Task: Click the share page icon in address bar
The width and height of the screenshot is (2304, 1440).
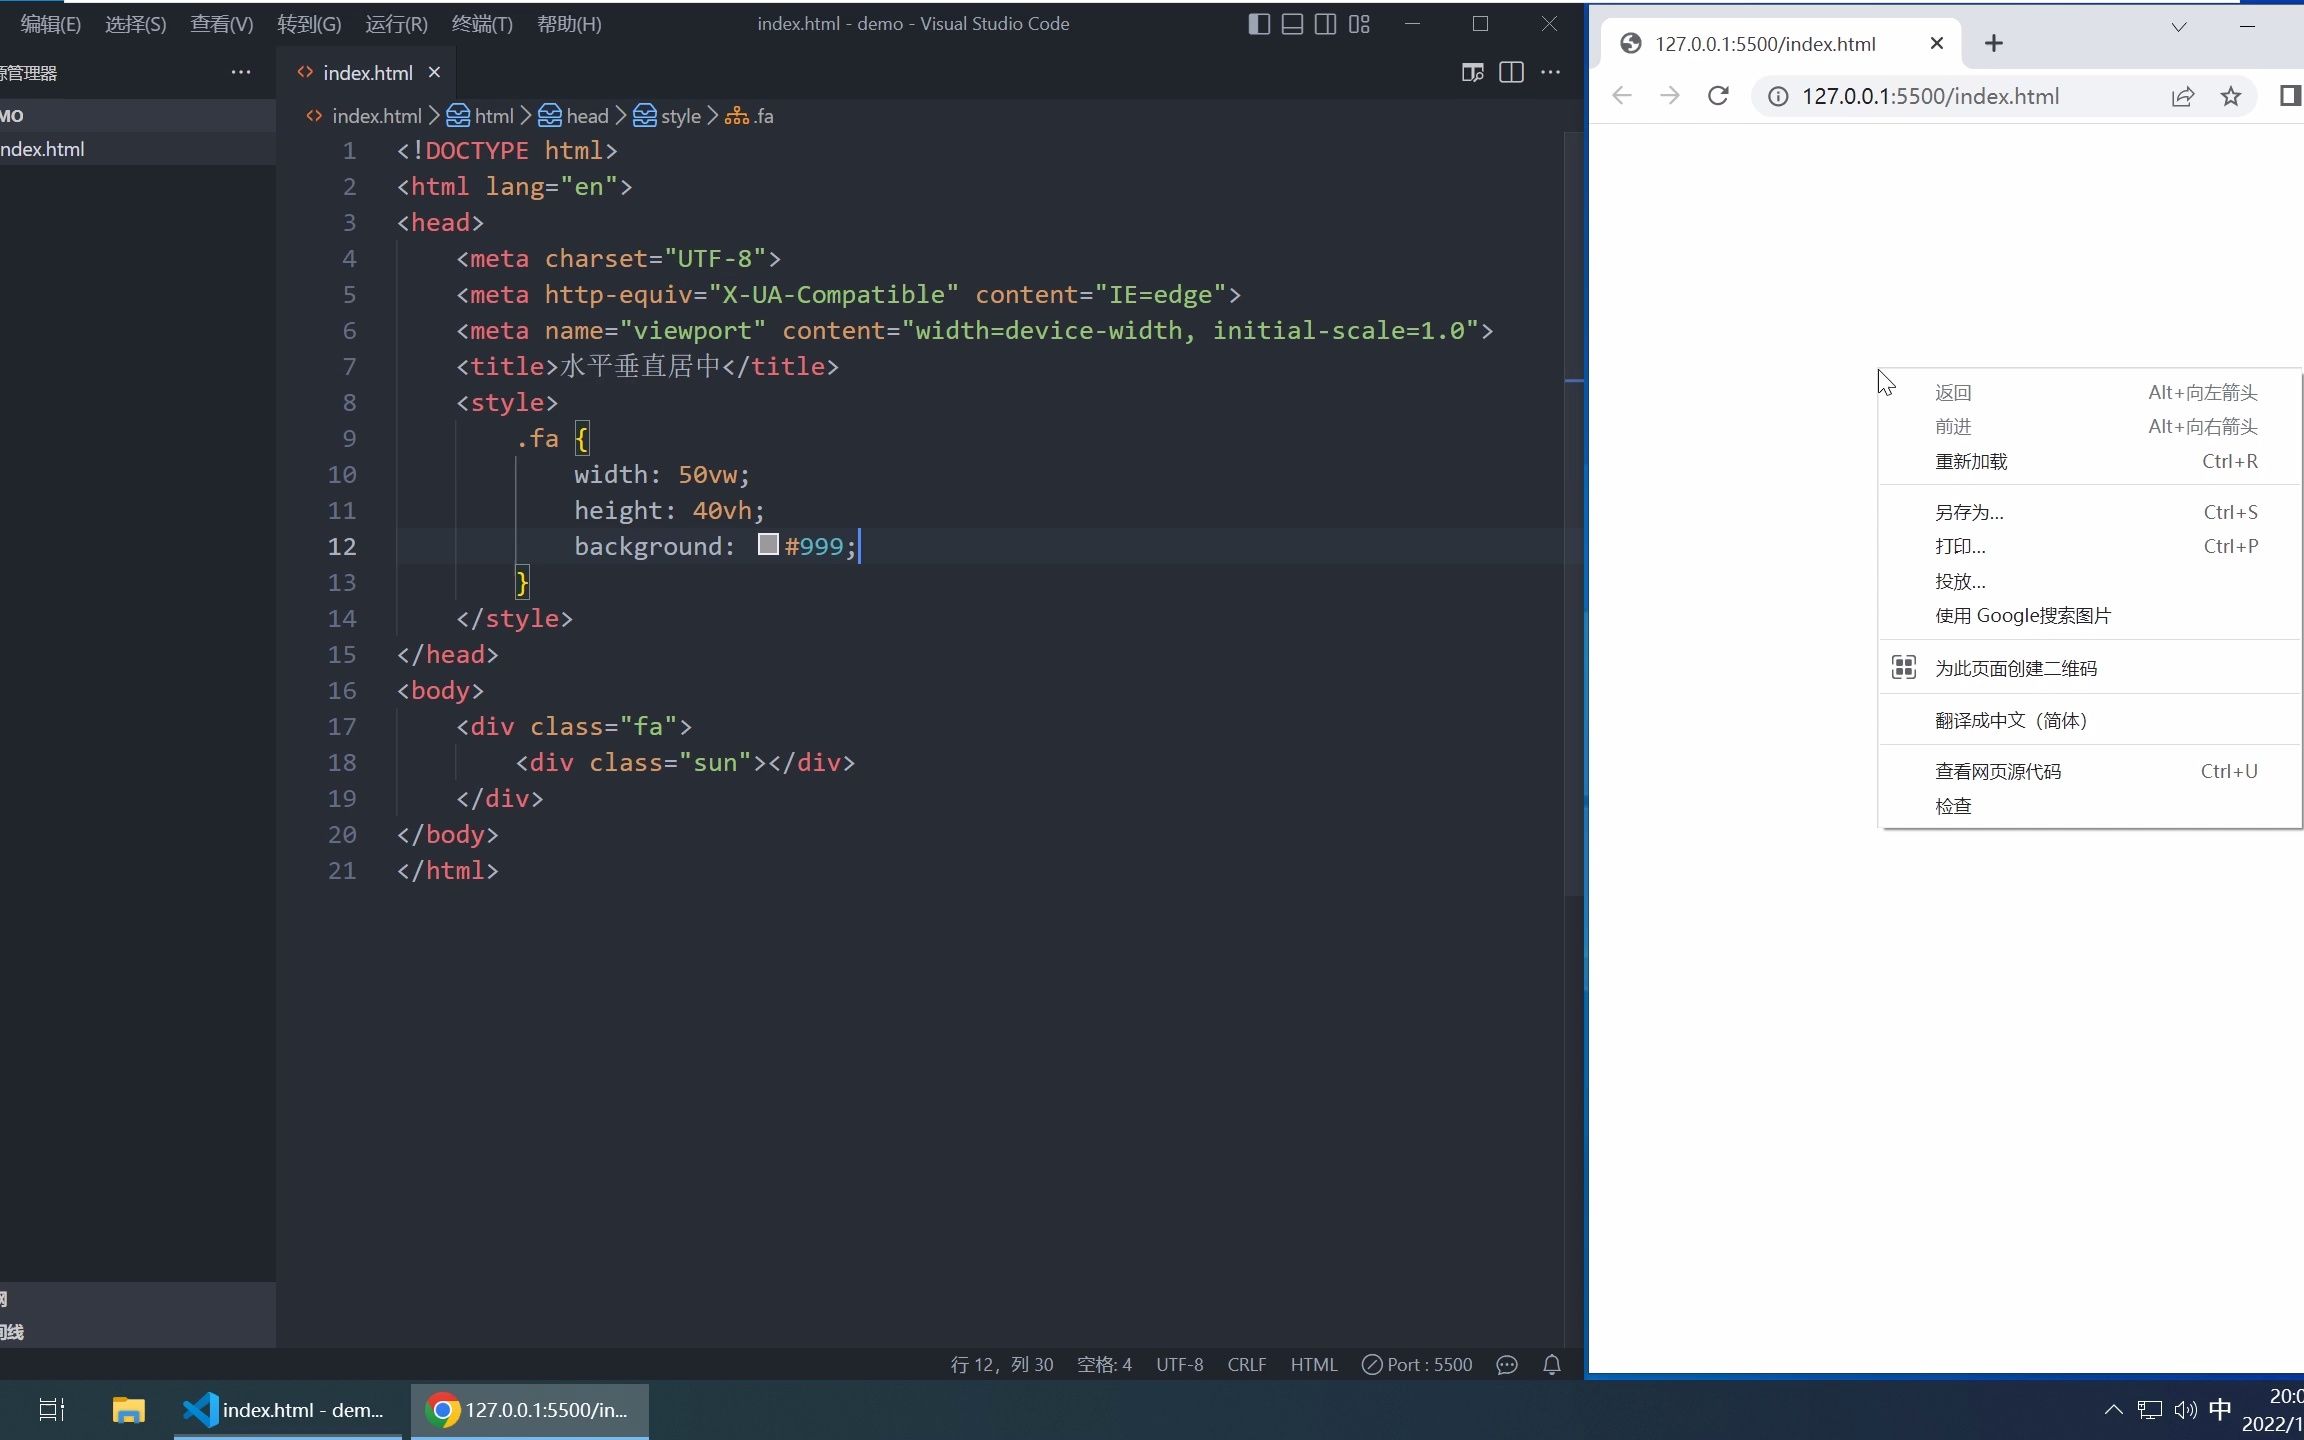Action: click(x=2182, y=96)
